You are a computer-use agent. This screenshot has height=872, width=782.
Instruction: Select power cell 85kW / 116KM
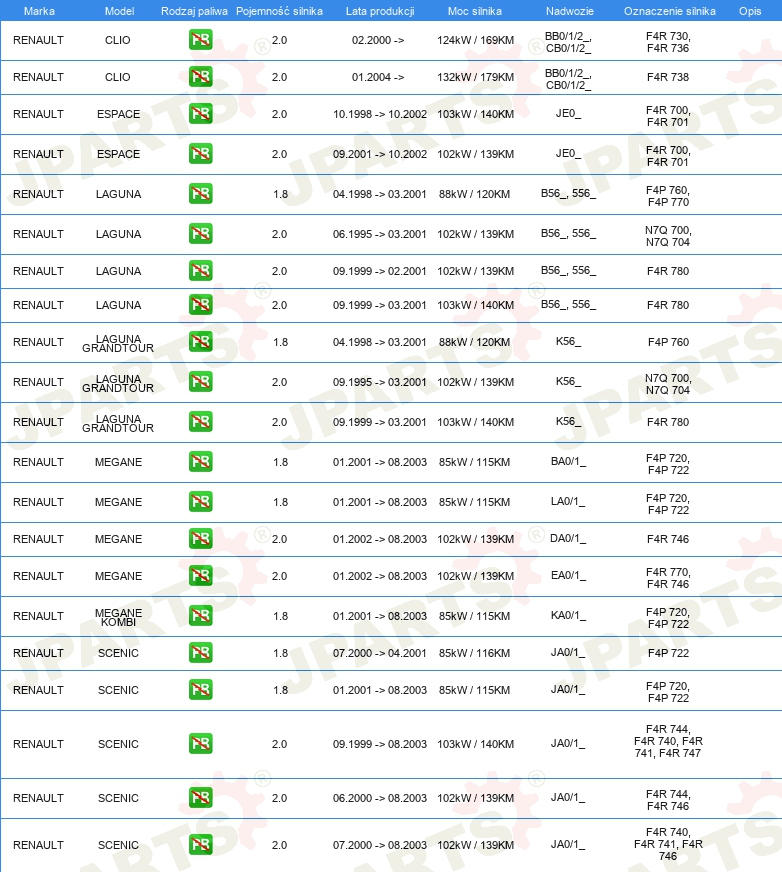coord(474,653)
